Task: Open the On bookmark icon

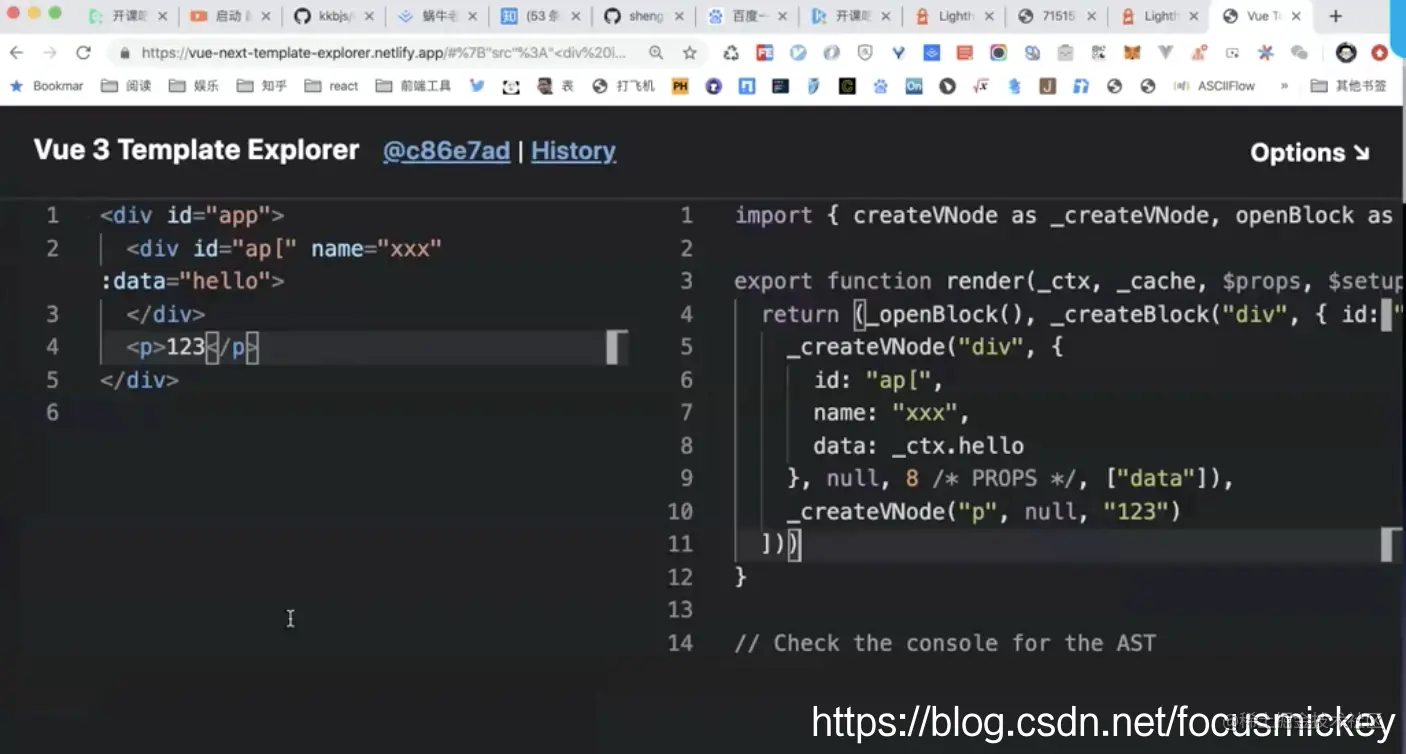Action: 914,86
